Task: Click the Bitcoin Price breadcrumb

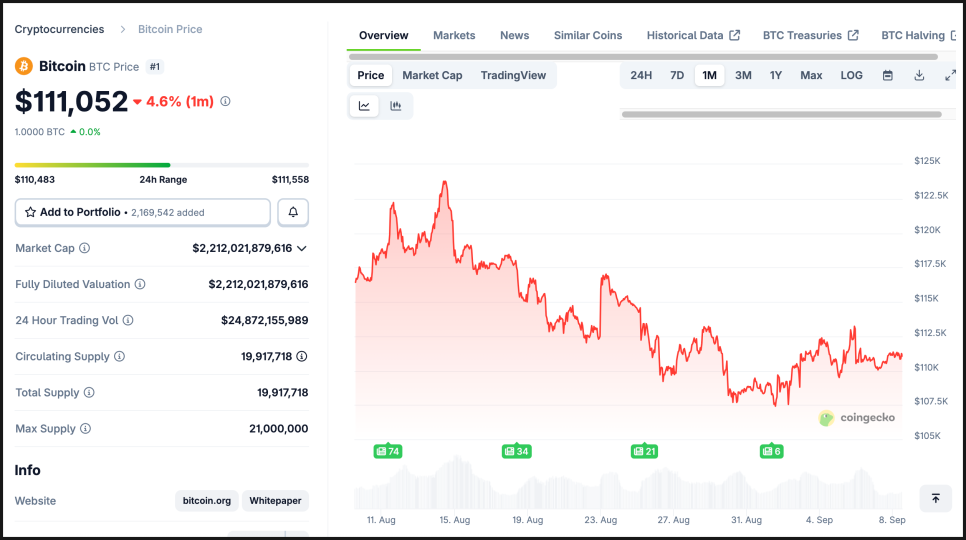Action: coord(170,29)
